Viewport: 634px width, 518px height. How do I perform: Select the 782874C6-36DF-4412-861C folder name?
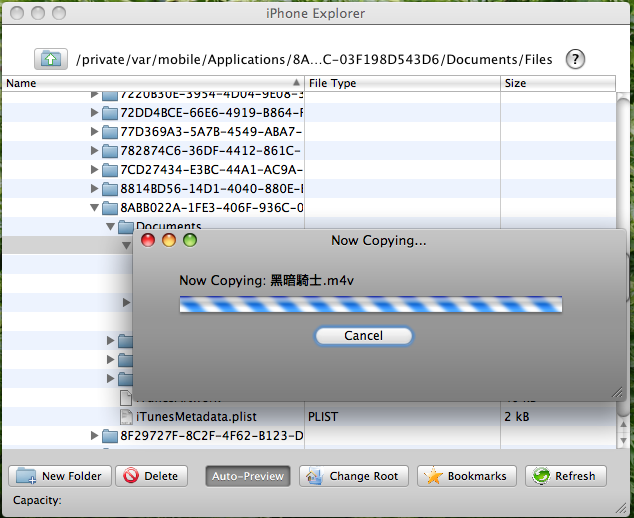point(210,150)
